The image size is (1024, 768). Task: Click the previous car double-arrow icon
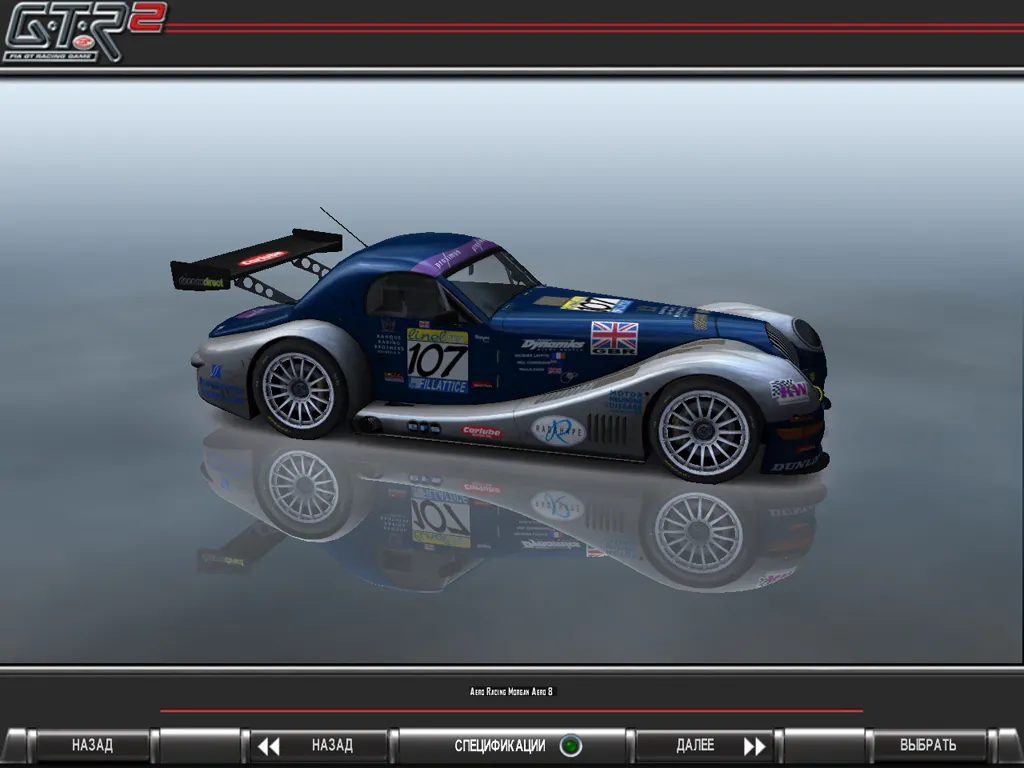click(269, 746)
